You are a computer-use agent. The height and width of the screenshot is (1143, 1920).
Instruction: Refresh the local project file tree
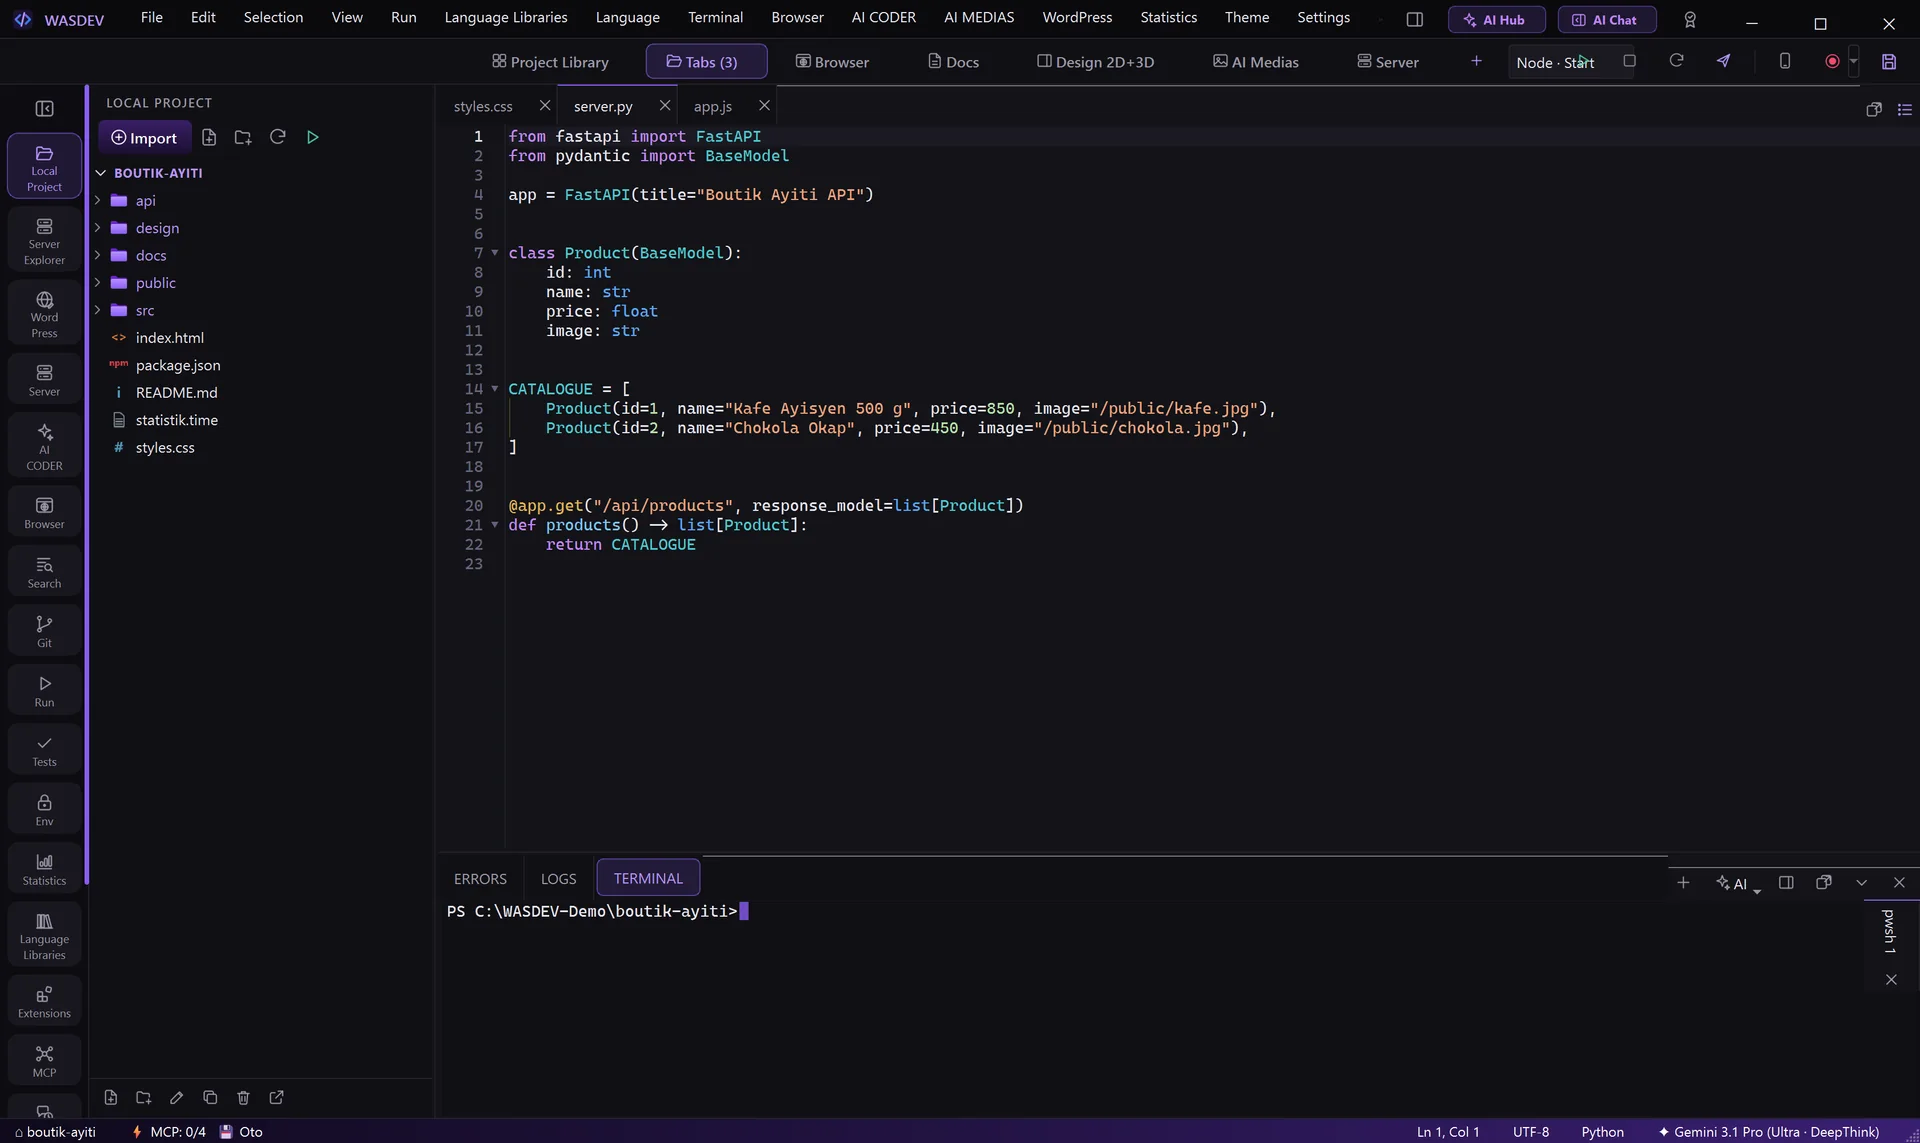pyautogui.click(x=278, y=137)
